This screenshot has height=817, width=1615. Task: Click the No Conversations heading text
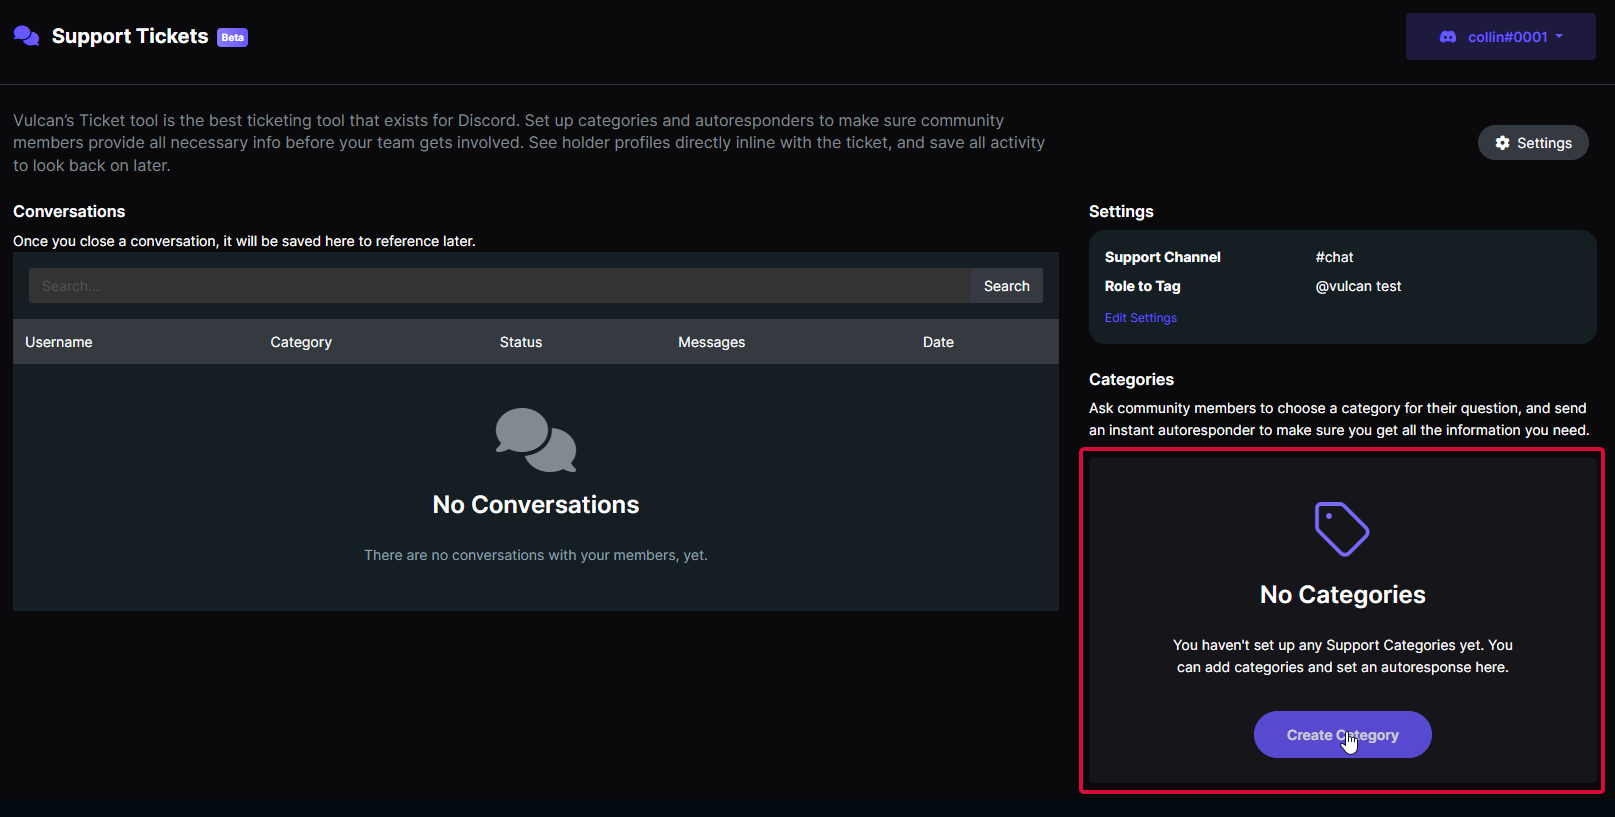[536, 505]
